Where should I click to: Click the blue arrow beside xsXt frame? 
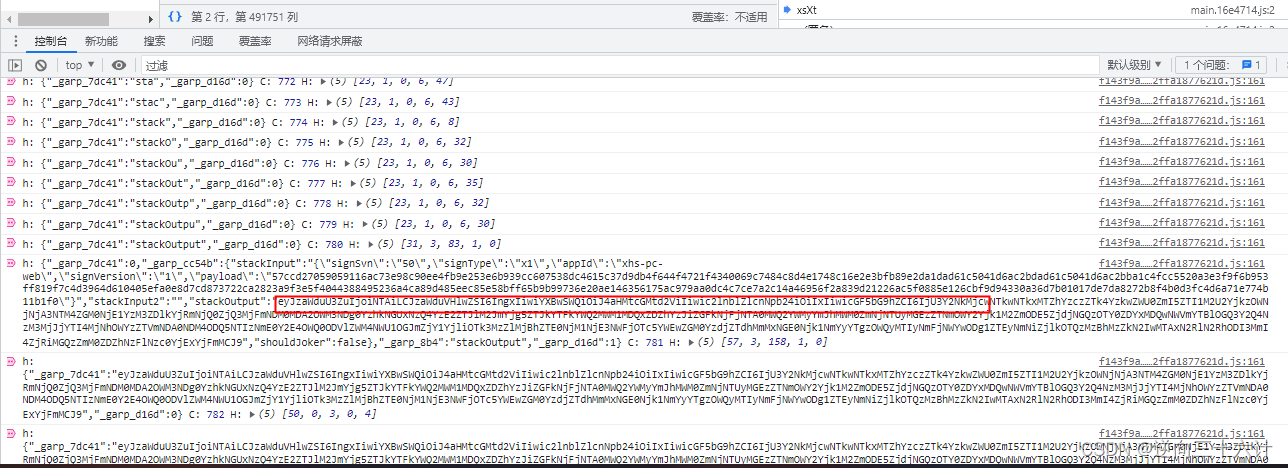point(787,9)
